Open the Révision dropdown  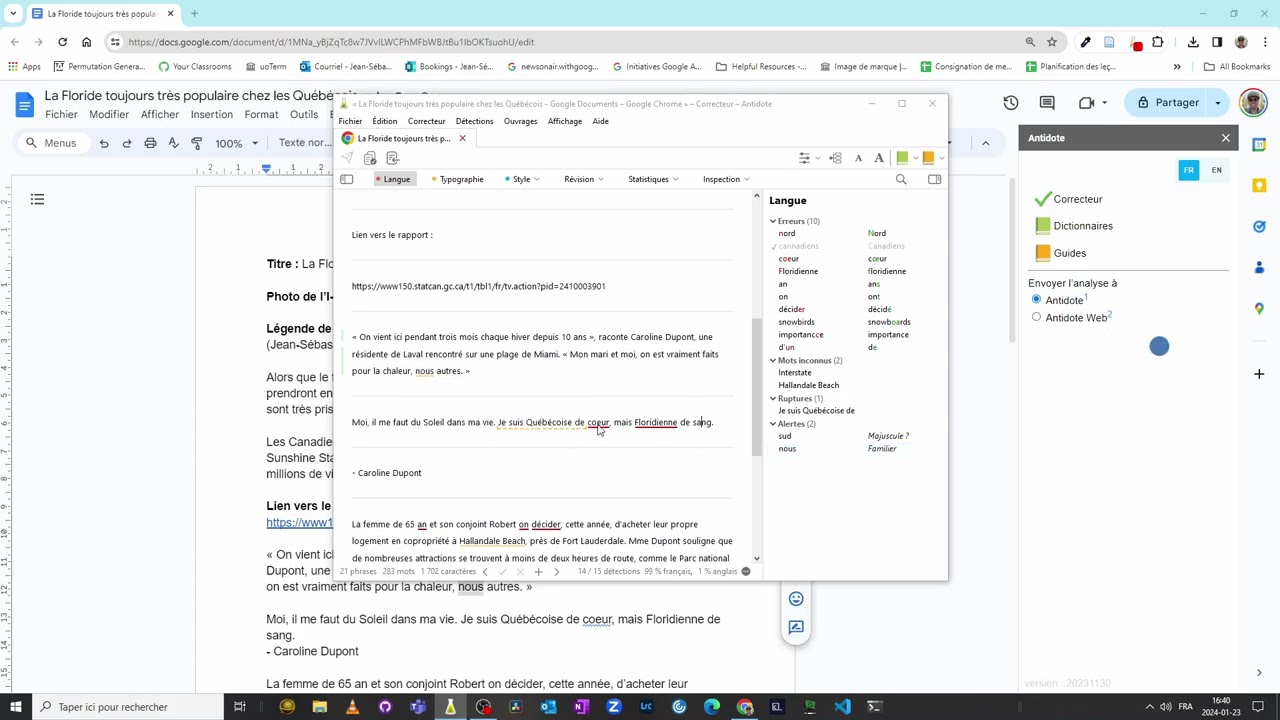584,180
